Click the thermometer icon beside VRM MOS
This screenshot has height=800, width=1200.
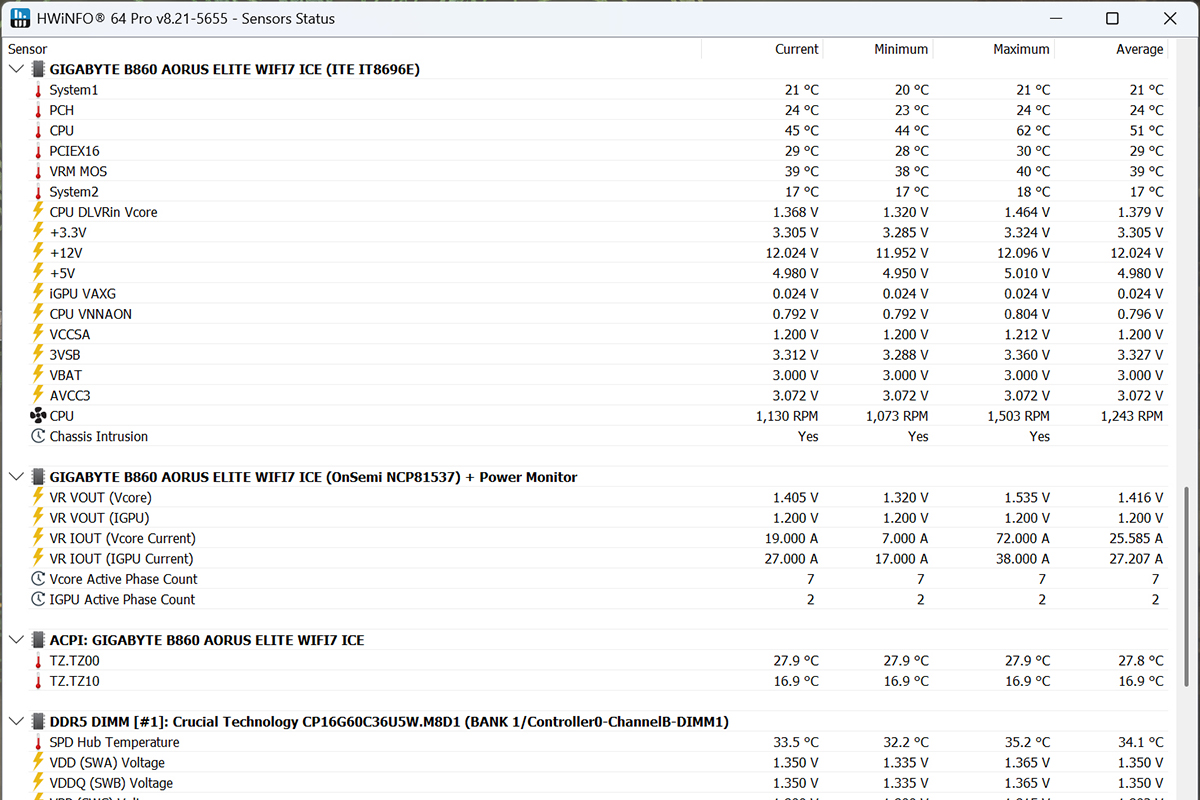[38, 171]
